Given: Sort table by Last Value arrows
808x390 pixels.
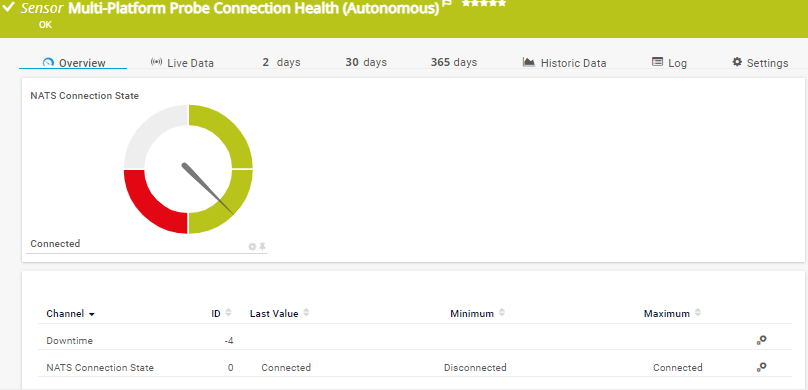Looking at the screenshot, I should point(307,313).
